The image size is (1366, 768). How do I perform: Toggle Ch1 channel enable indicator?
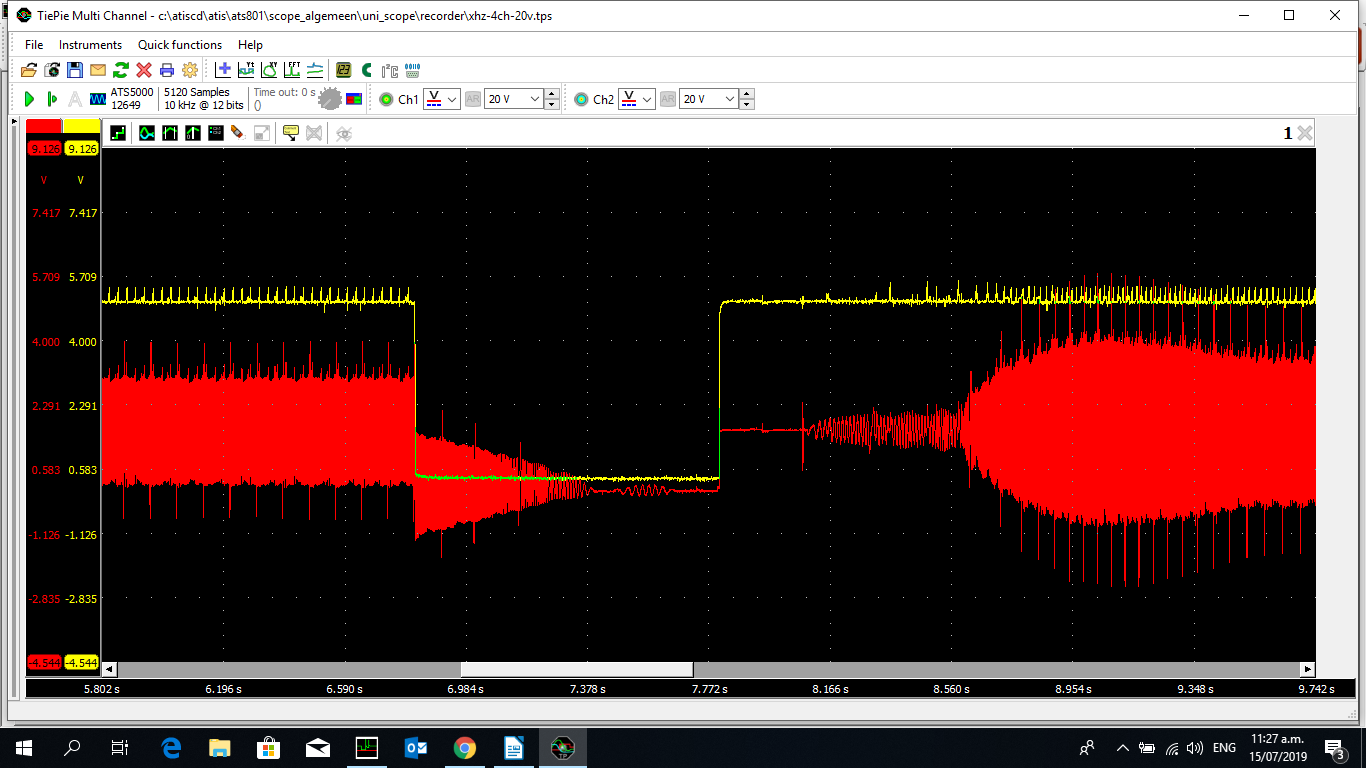point(386,99)
